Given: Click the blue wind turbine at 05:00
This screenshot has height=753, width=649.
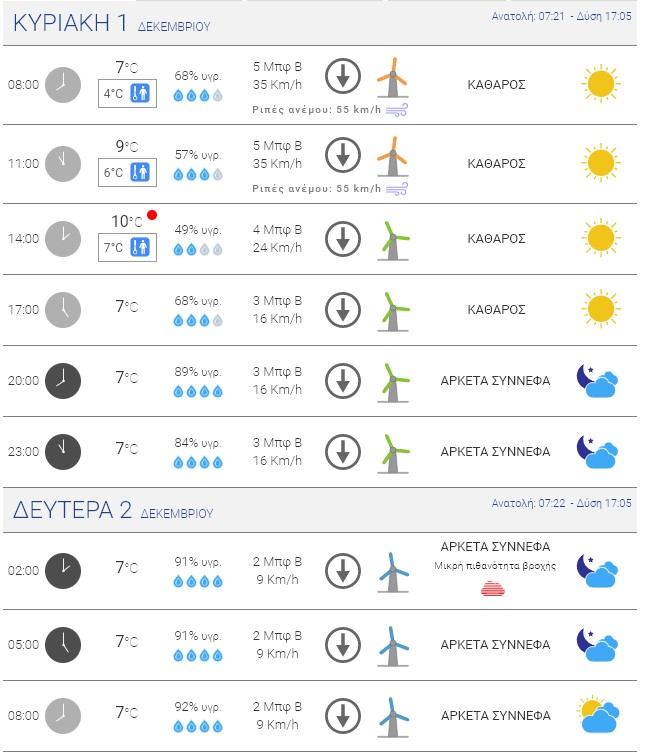Looking at the screenshot, I should click(x=392, y=645).
